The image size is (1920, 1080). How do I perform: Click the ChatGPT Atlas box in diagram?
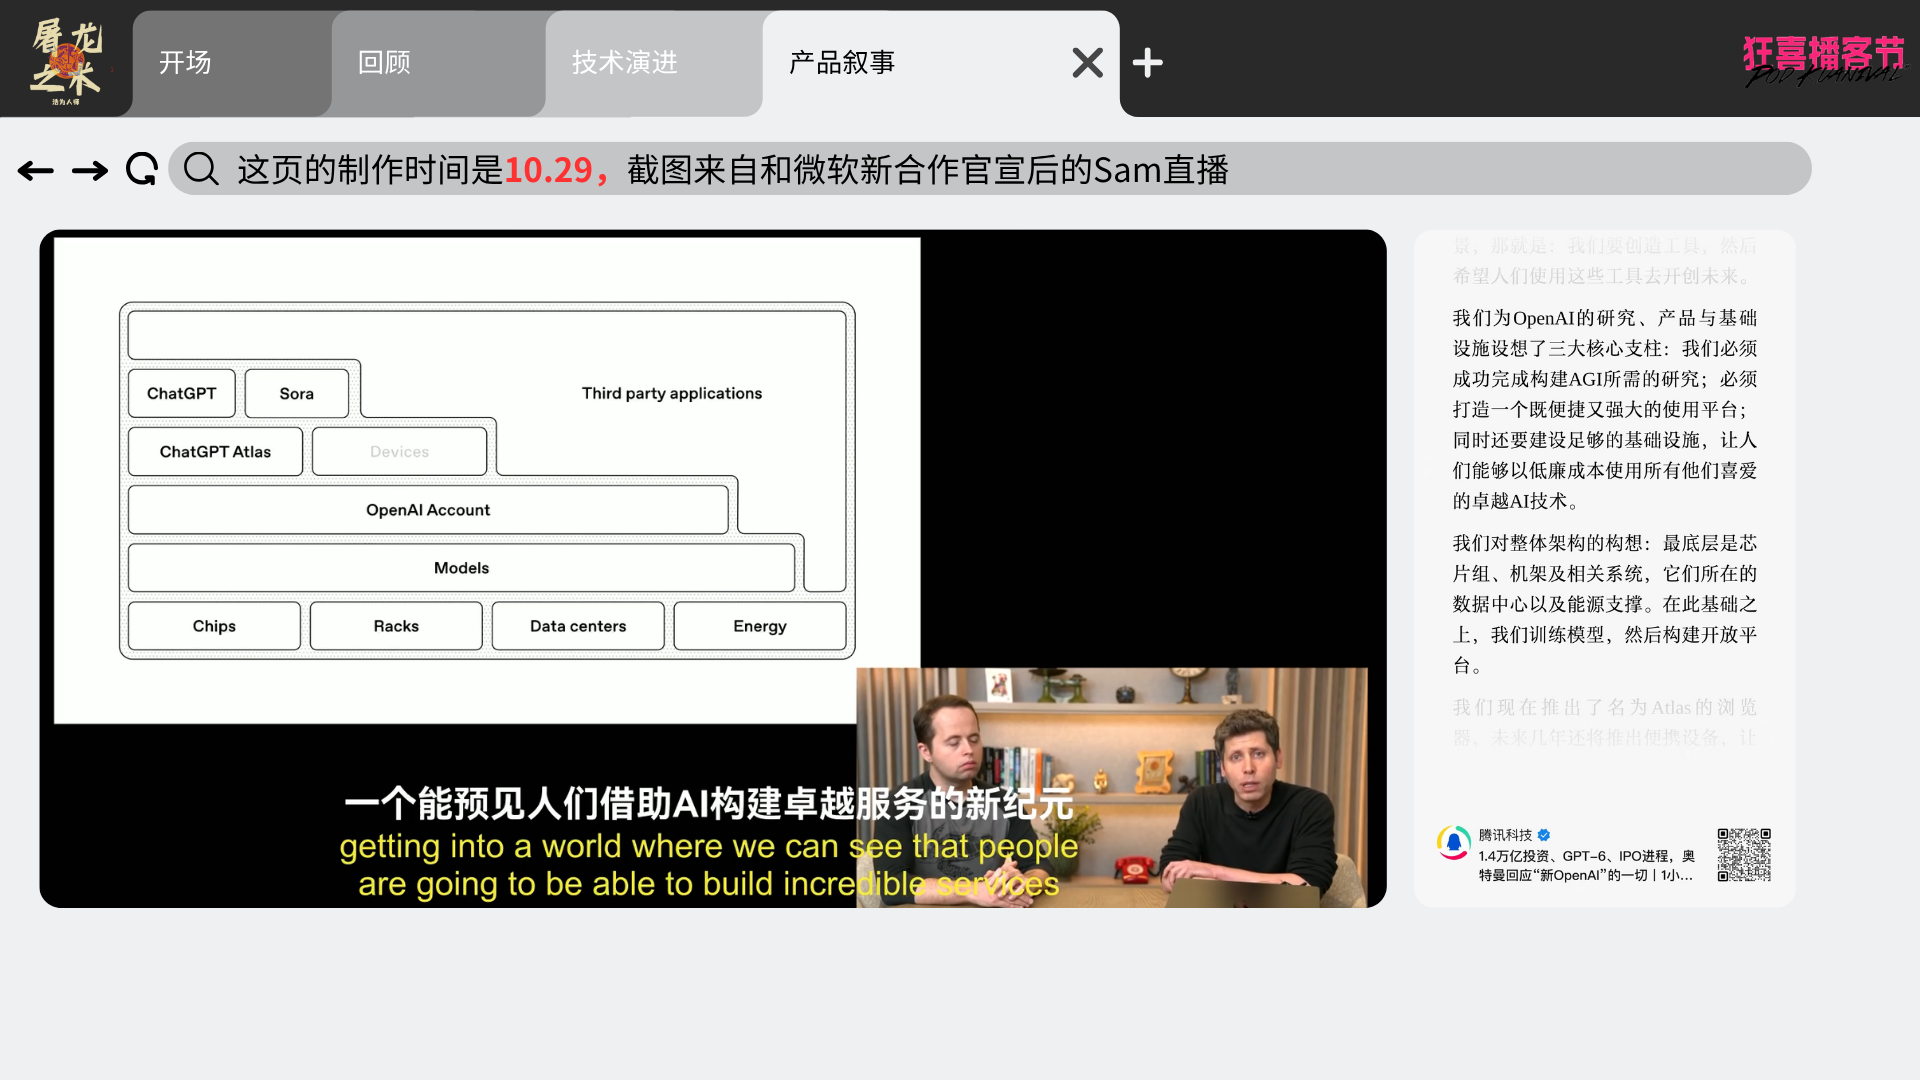click(x=215, y=452)
